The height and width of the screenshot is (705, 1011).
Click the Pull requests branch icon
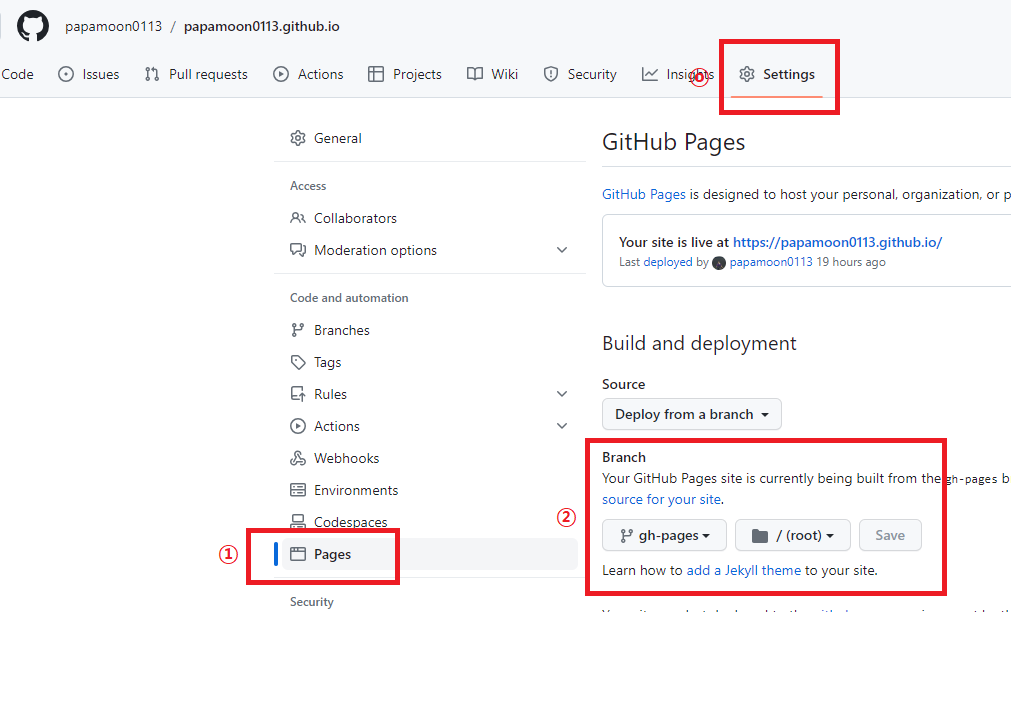coord(152,74)
